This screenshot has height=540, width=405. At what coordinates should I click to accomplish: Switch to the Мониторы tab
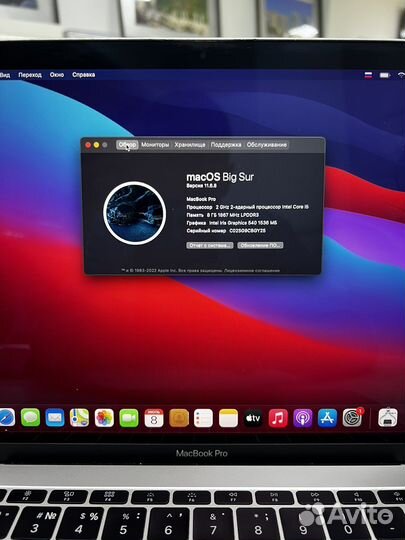click(x=155, y=145)
